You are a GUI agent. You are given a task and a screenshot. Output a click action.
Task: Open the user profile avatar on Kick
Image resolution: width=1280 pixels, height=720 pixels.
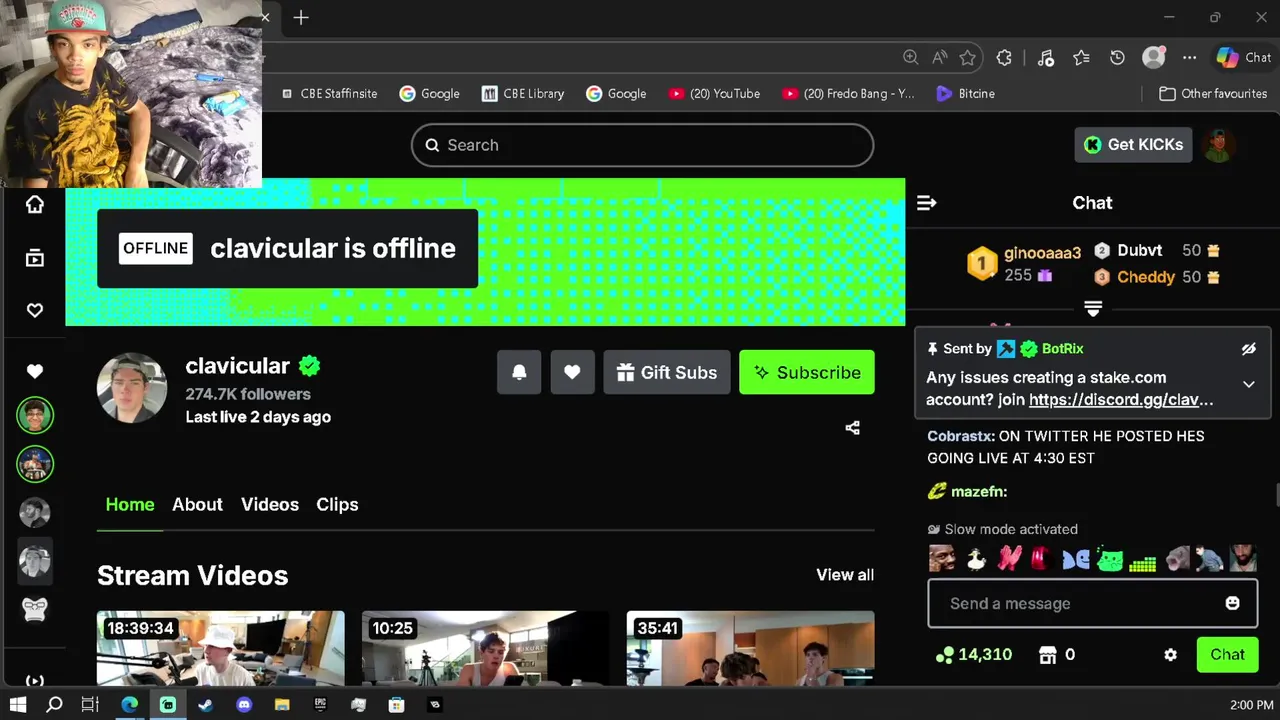[x=1217, y=145]
